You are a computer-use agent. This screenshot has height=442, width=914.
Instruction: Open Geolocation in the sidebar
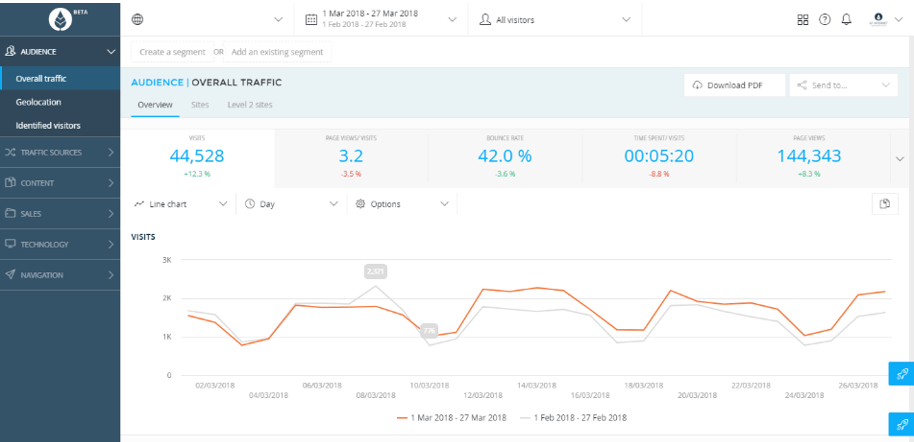(39, 102)
